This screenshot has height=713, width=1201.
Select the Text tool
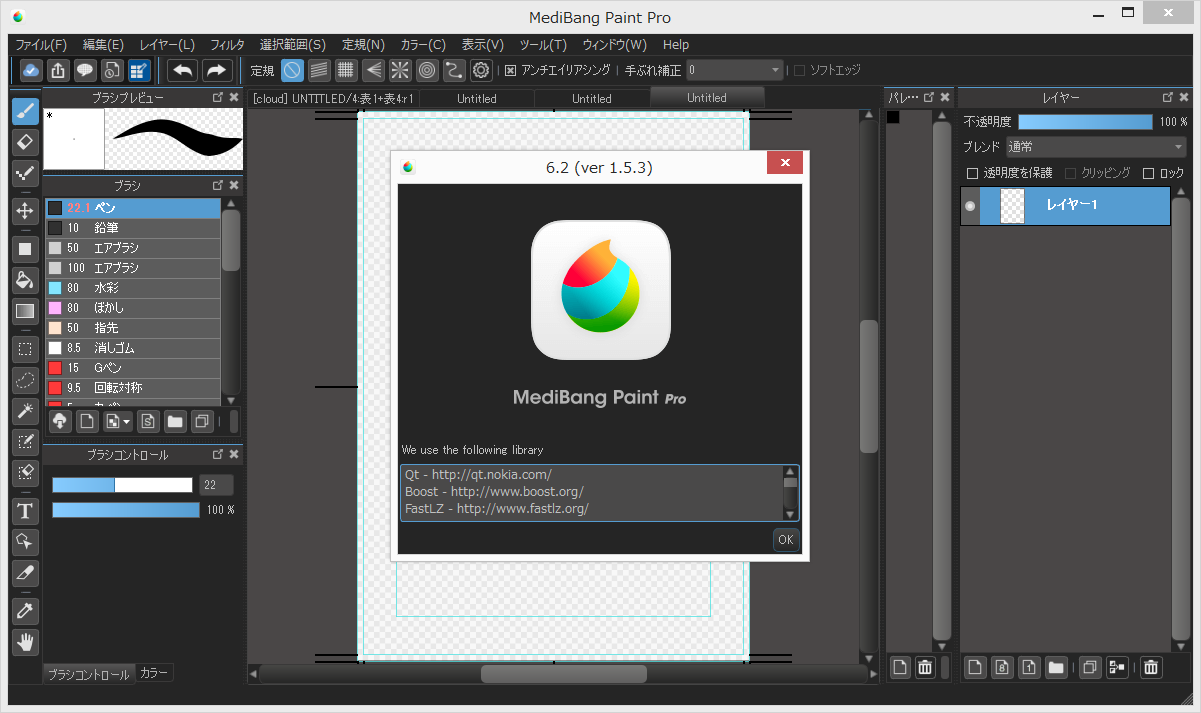click(x=25, y=511)
